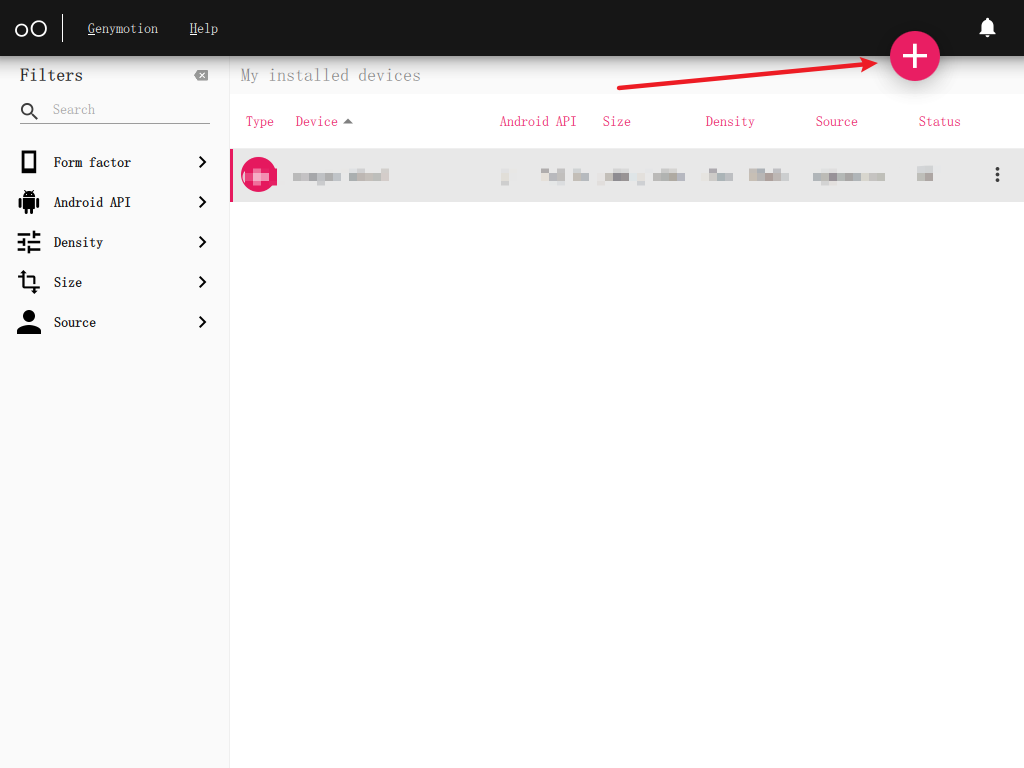Expand the Size filter
Viewport: 1024px width, 768px height.
click(x=202, y=282)
